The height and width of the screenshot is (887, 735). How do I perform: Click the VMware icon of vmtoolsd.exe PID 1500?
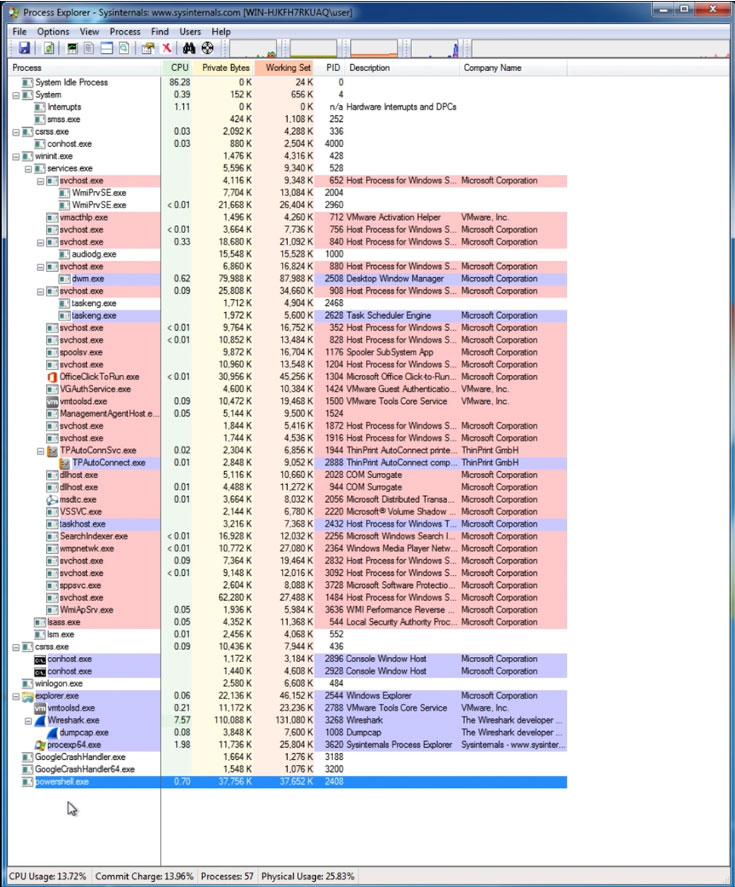[52, 401]
